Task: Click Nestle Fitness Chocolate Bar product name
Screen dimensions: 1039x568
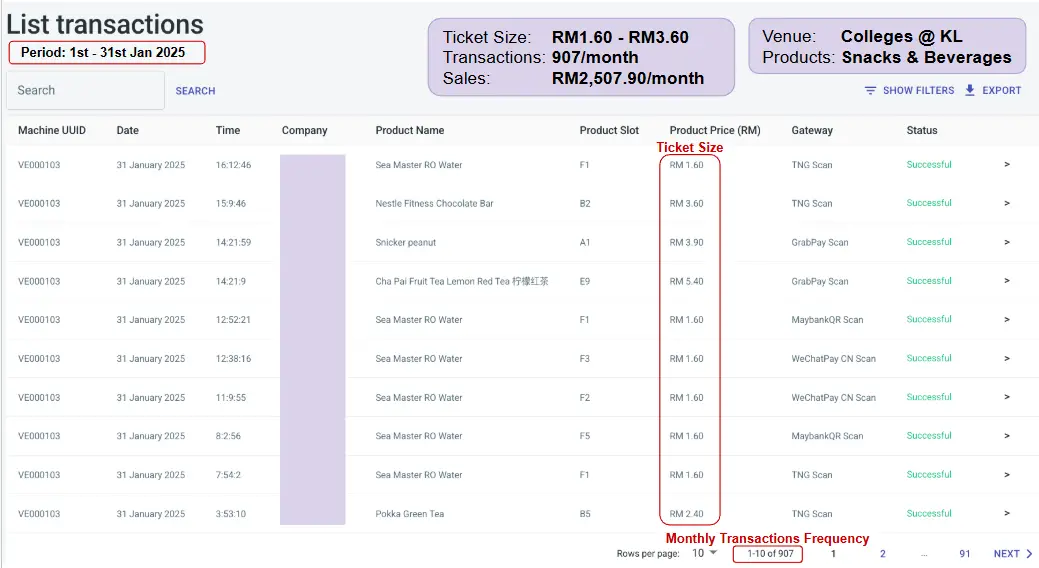Action: (x=435, y=203)
